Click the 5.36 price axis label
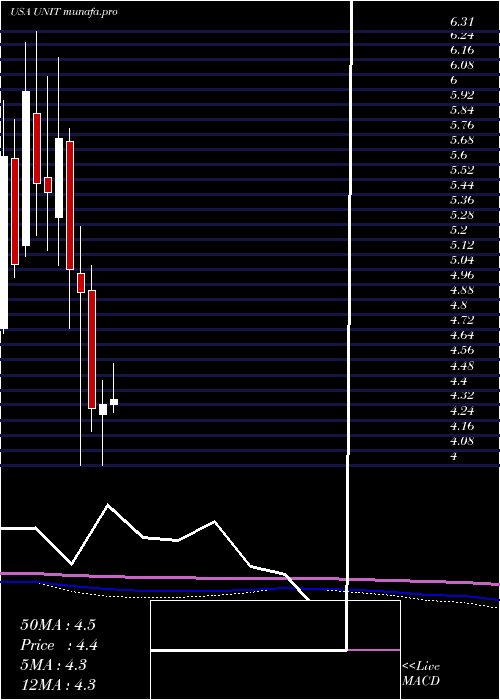 point(462,200)
